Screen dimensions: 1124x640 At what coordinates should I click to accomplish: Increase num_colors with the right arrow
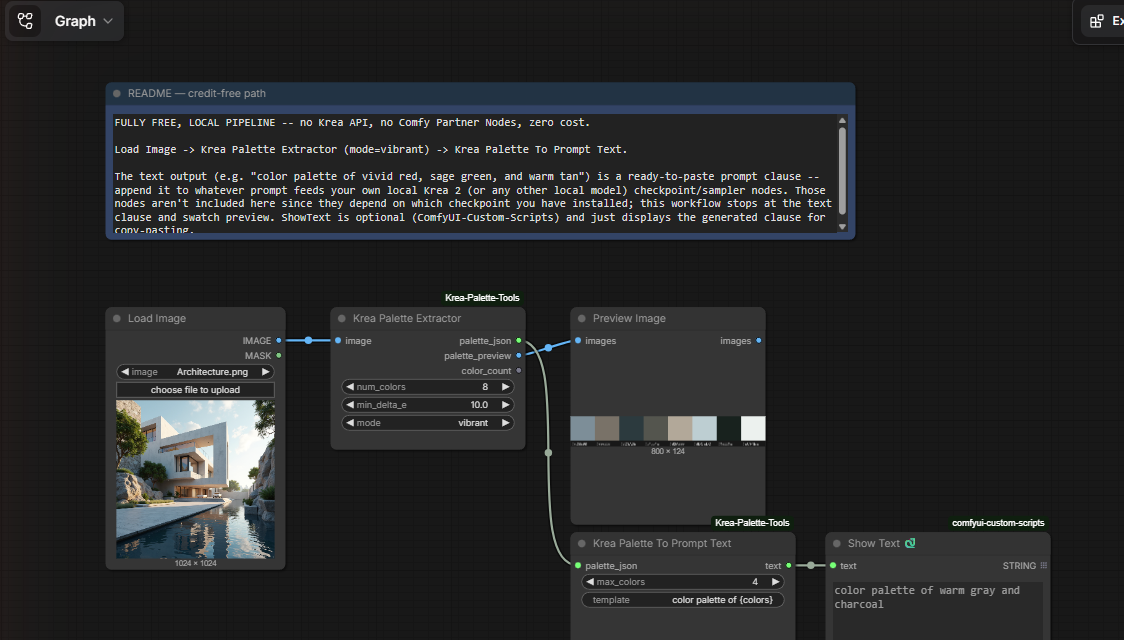(505, 387)
